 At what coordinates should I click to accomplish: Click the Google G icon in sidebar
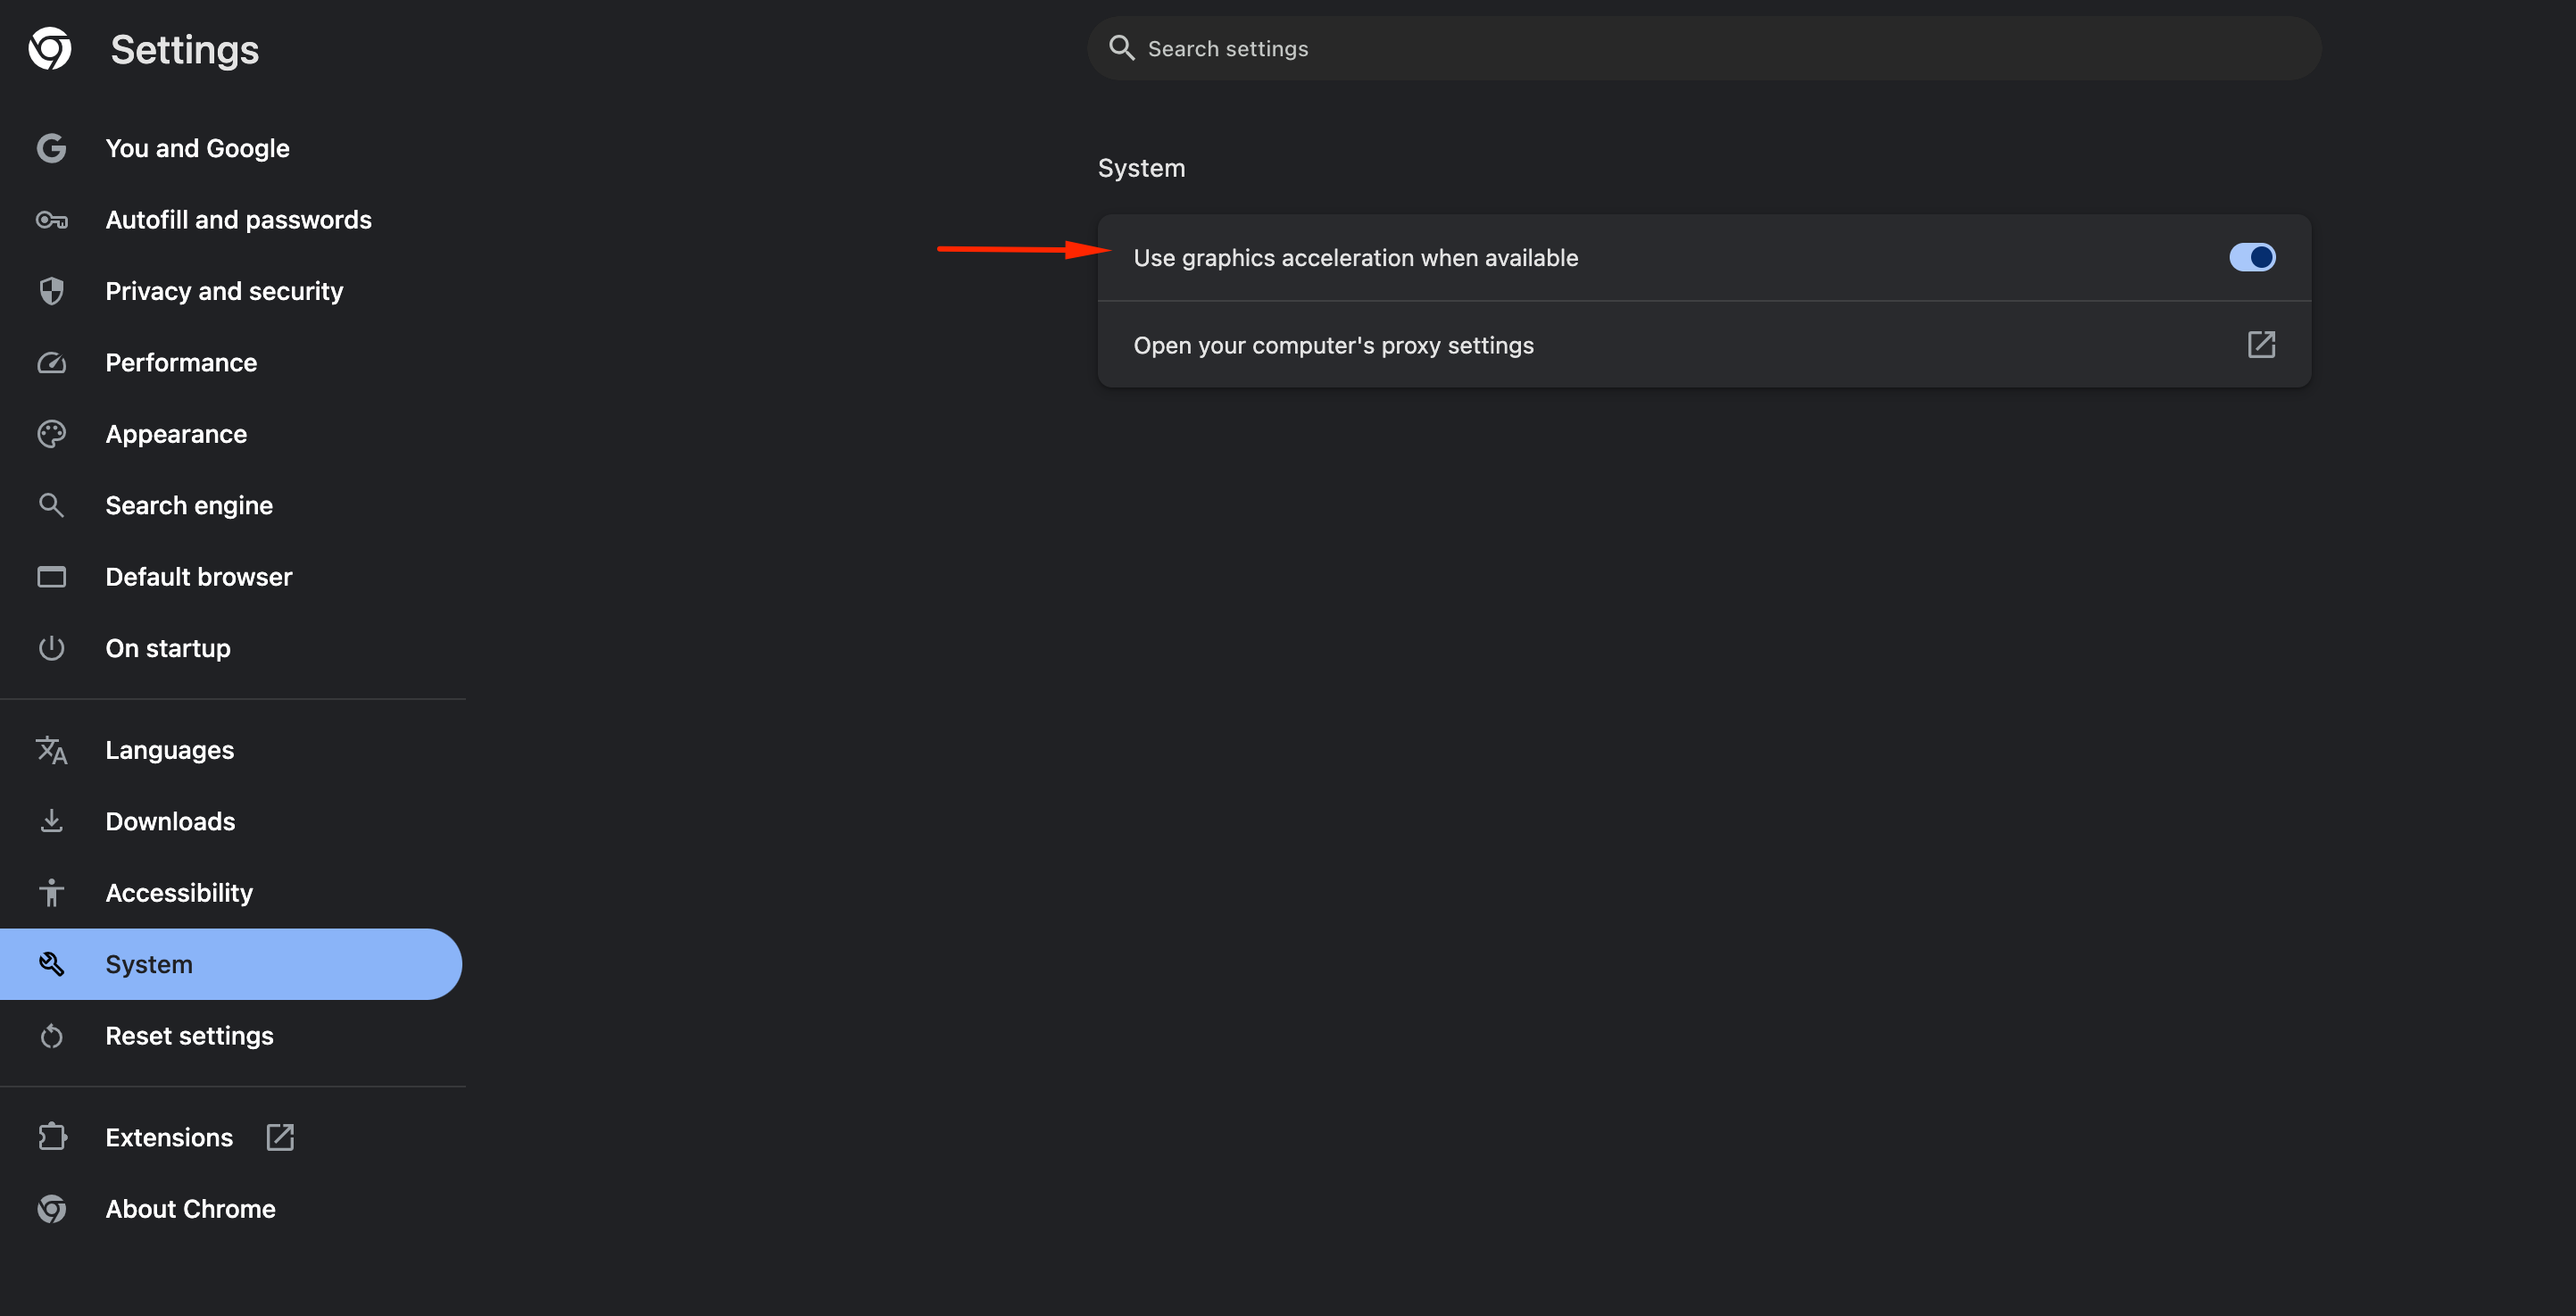51,148
